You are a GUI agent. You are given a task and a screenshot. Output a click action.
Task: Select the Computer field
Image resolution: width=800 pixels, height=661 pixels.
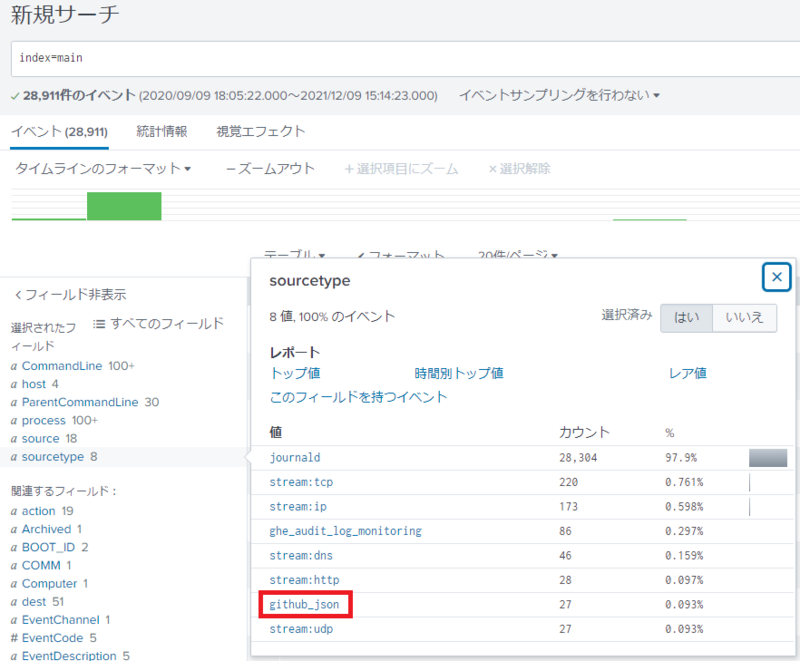(x=49, y=583)
